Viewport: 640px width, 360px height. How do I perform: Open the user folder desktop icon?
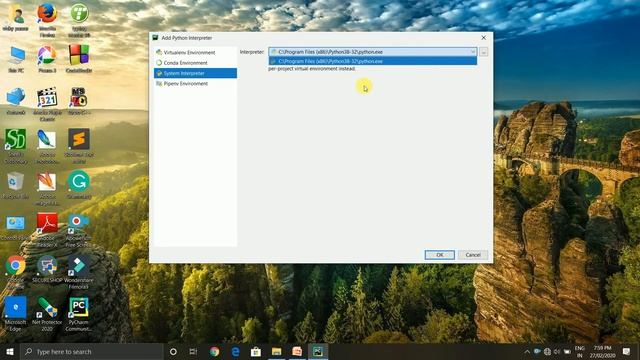coord(16,18)
